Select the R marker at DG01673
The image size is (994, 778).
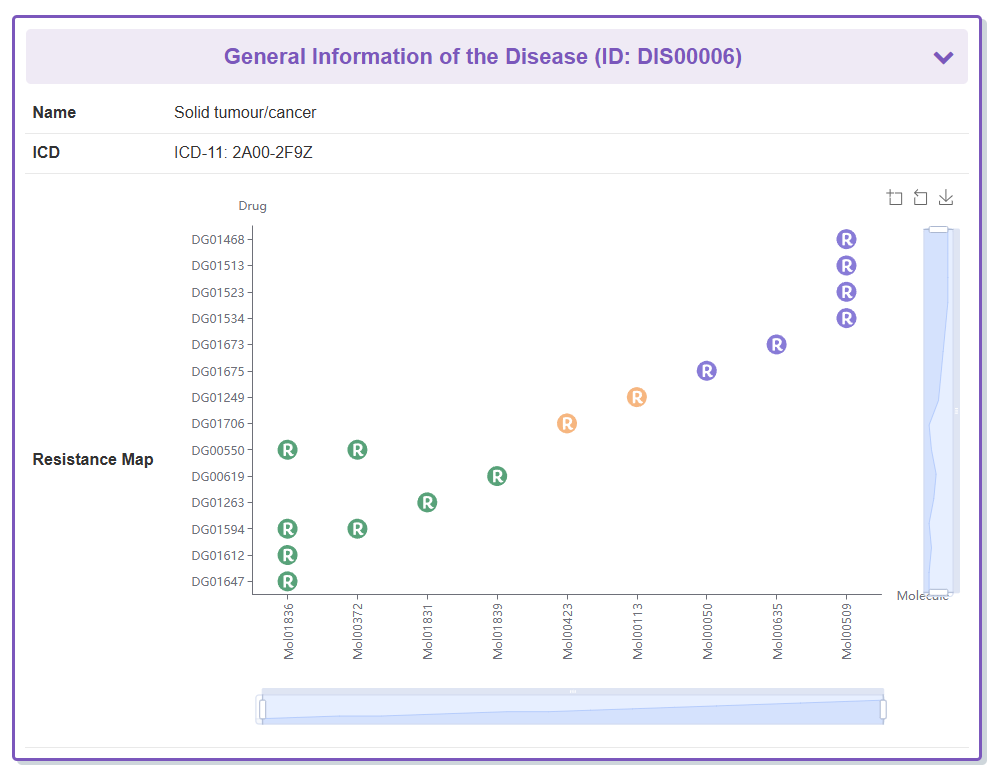point(776,345)
